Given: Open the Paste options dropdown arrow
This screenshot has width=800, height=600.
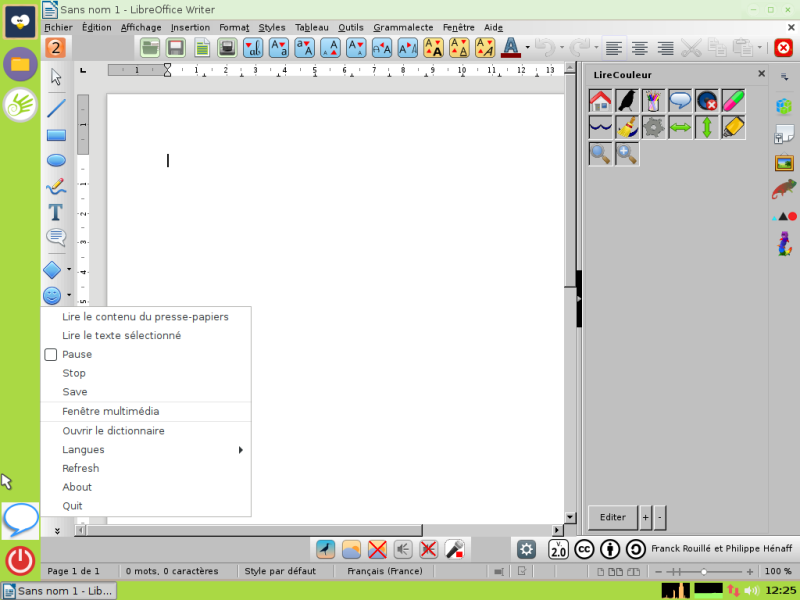Looking at the screenshot, I should pyautogui.click(x=760, y=48).
